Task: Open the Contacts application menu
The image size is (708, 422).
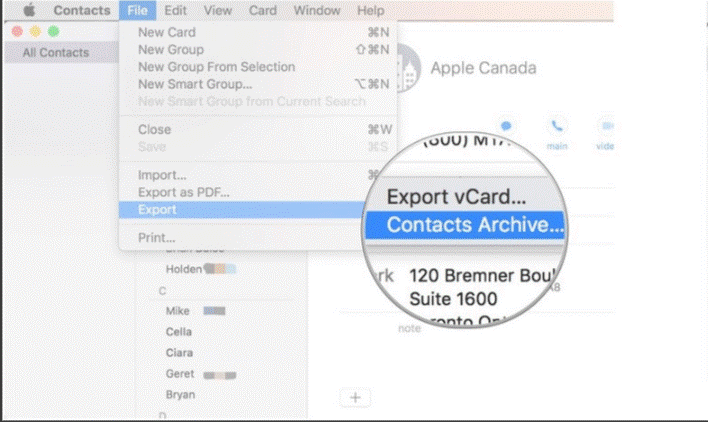Action: (82, 10)
